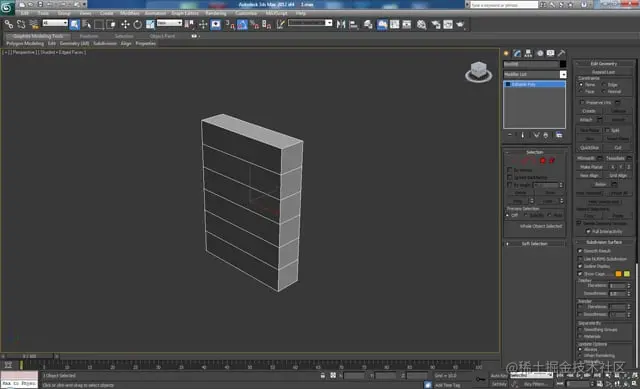The image size is (640, 389).
Task: Click the Make Planar button
Action: click(x=591, y=167)
